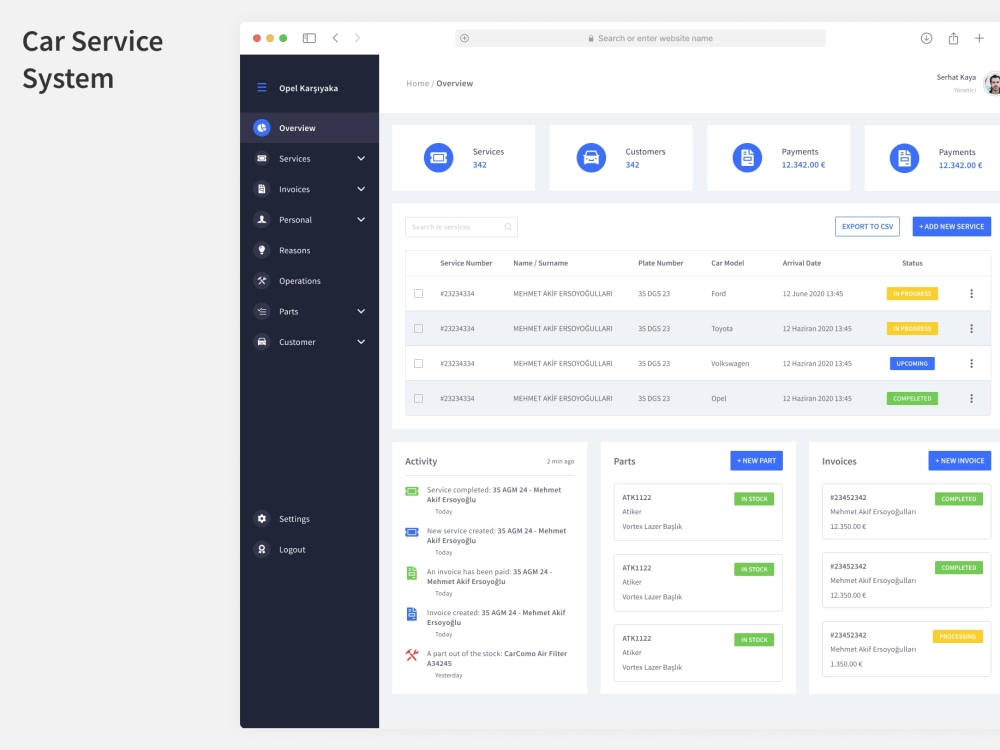Viewport: 1000px width, 750px height.
Task: Click the Services stat card ticket icon
Action: pos(438,158)
